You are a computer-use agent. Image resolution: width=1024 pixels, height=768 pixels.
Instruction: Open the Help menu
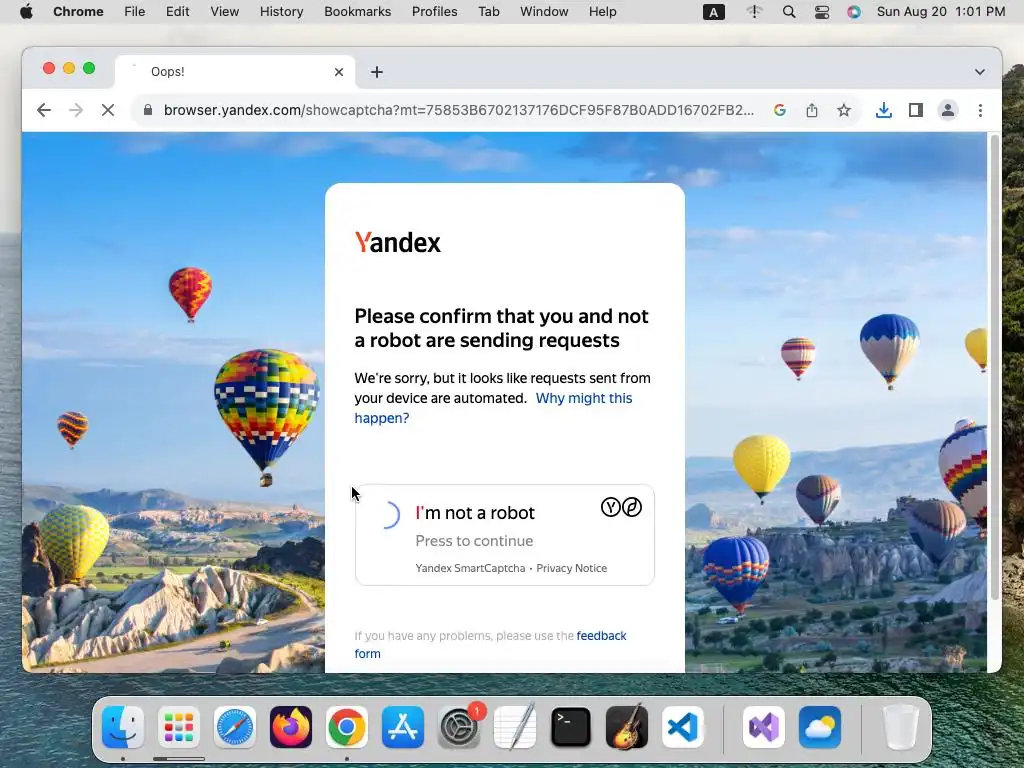coord(602,12)
